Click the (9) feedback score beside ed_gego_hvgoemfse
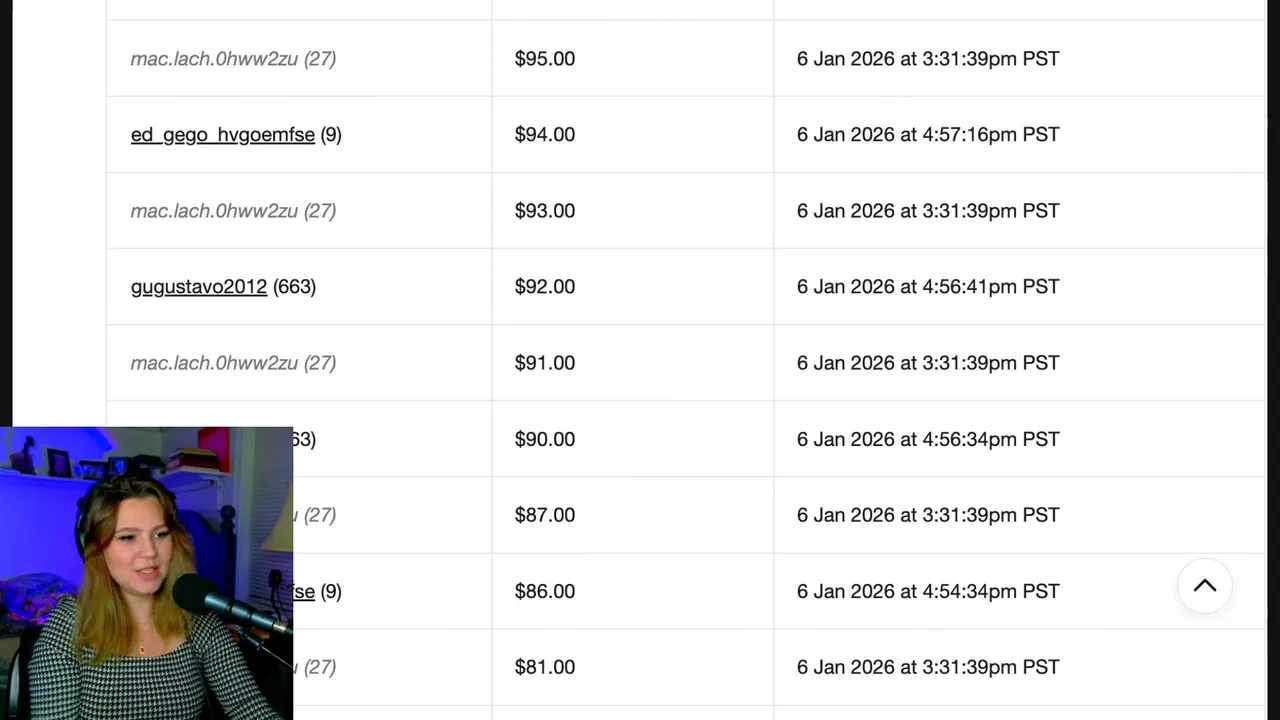 [331, 135]
